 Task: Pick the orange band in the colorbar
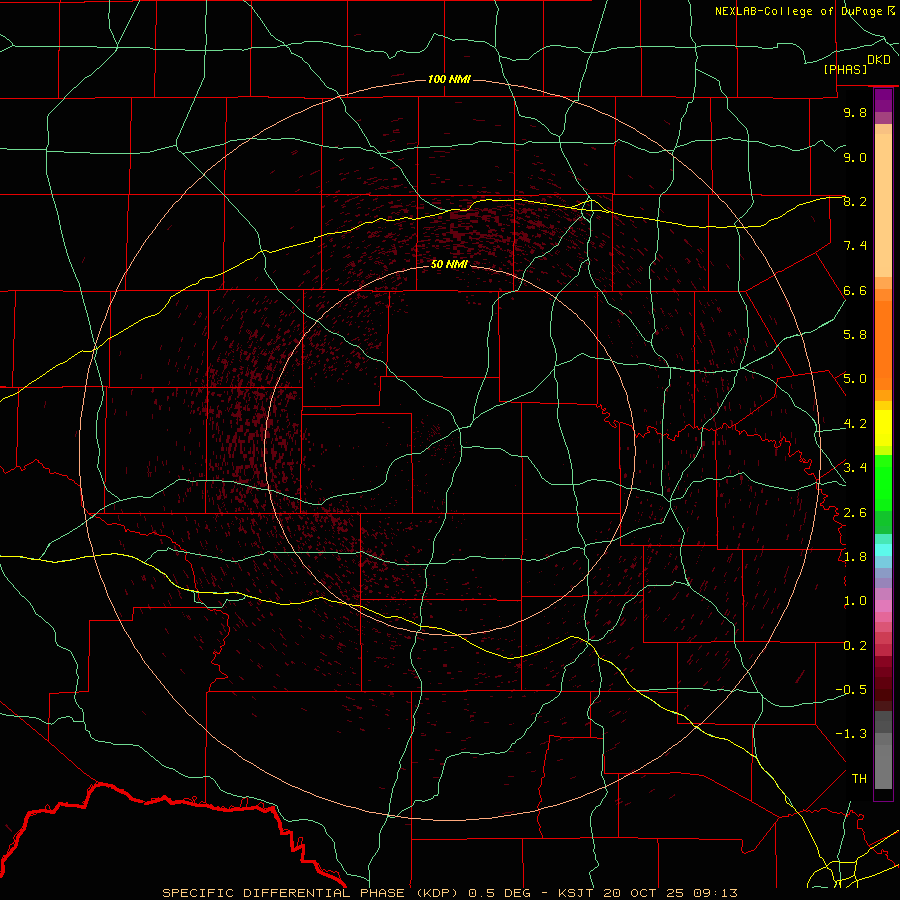coord(883,344)
